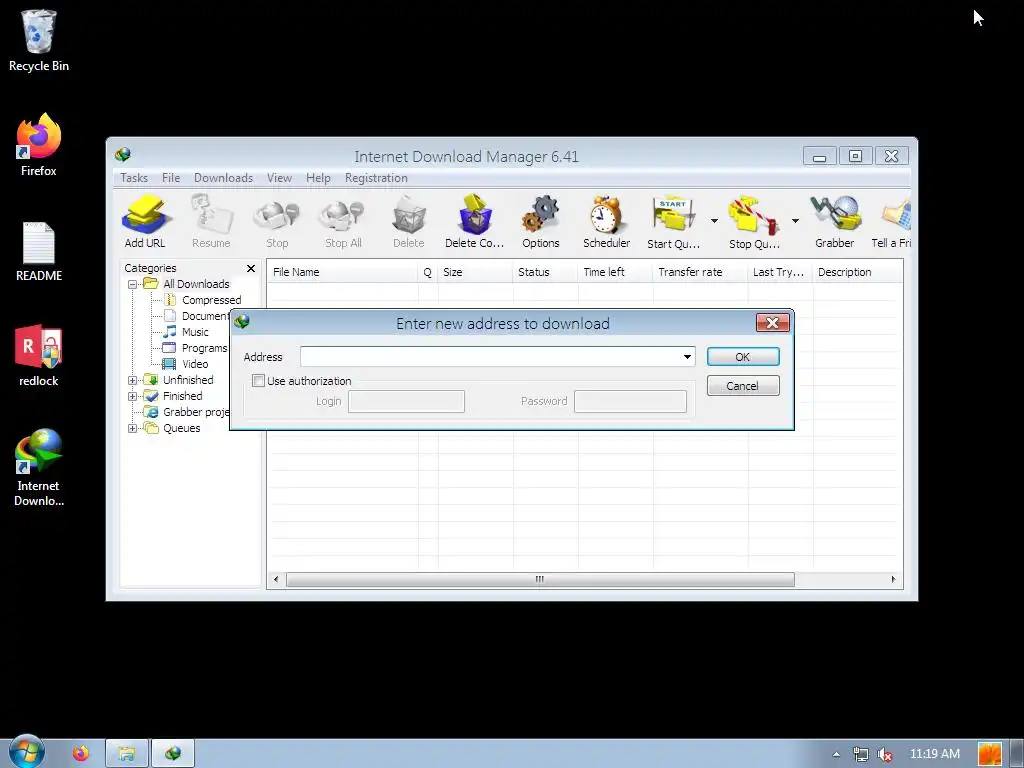This screenshot has height=768, width=1024.
Task: Click the scrollbar right arrow
Action: coord(893,579)
